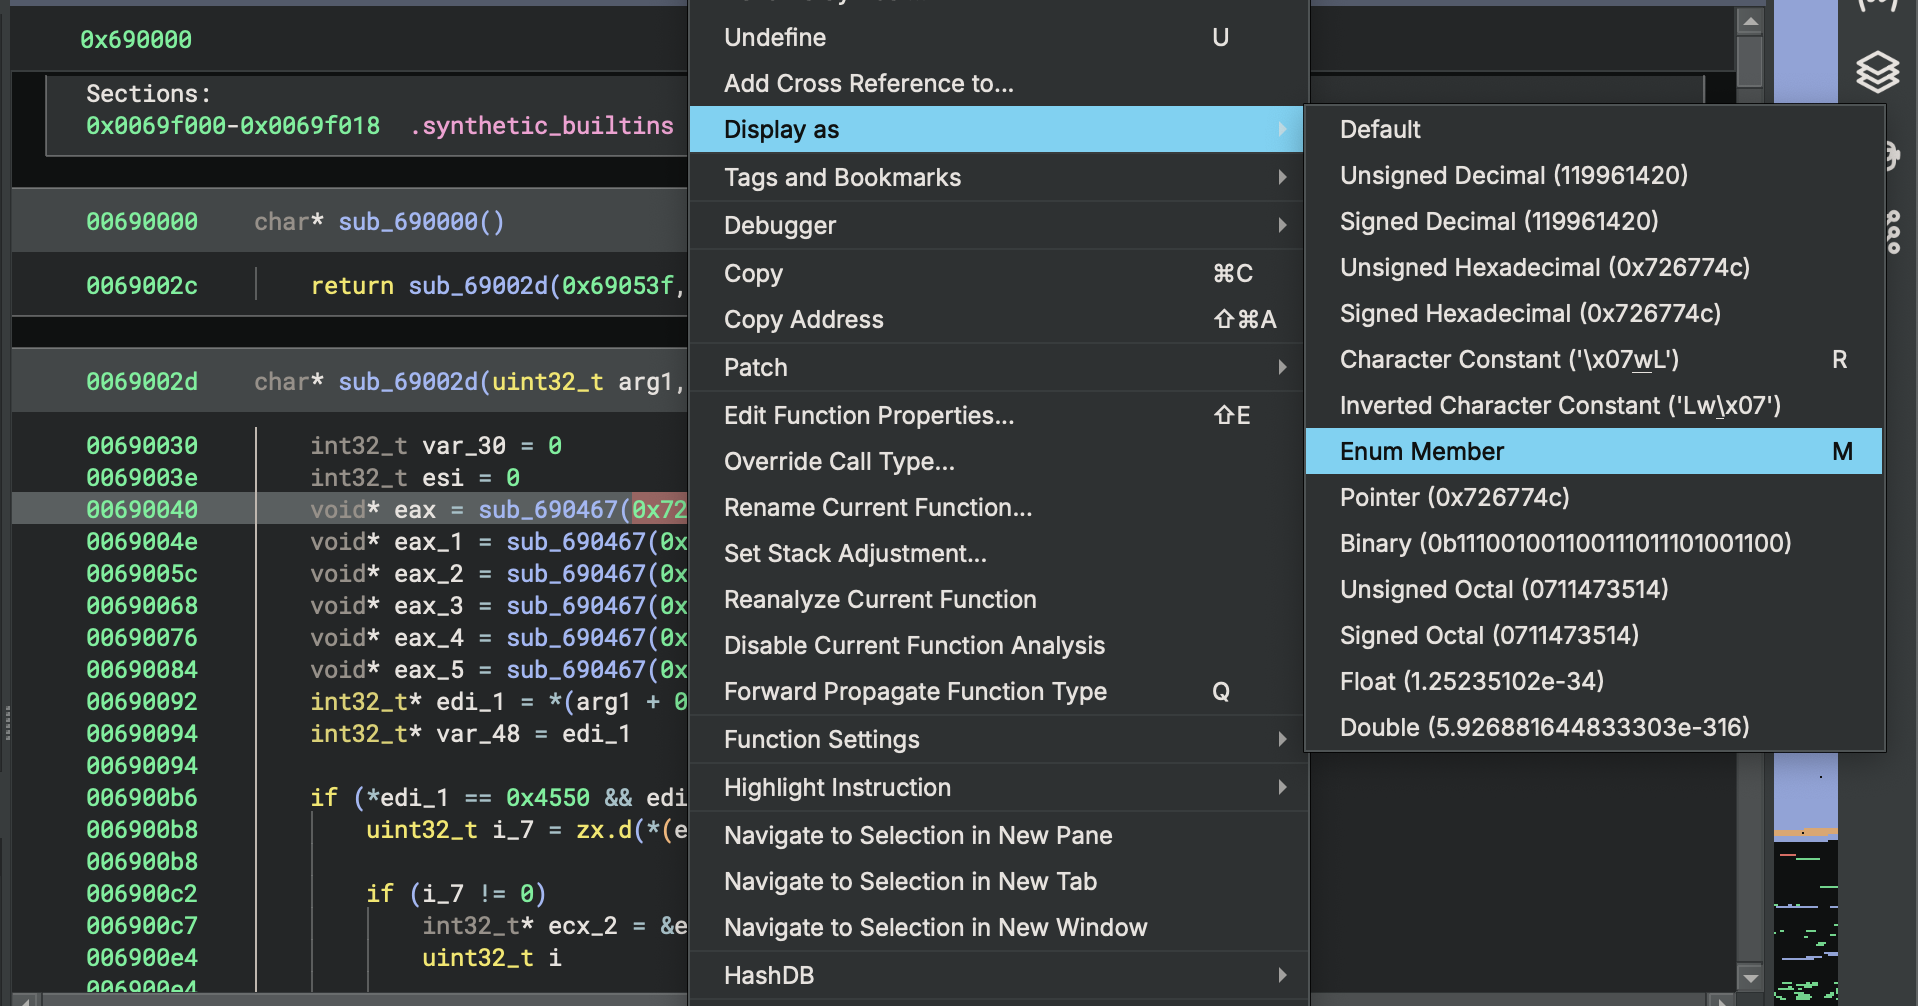Choose Default display format
Screen dimensions: 1918x1006
[1594, 129]
